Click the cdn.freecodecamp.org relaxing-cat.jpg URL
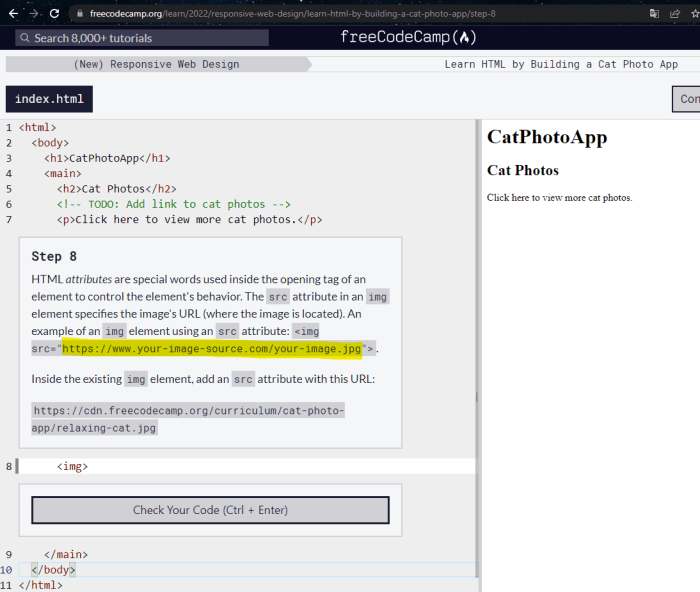Image resolution: width=700 pixels, height=592 pixels. 188,419
